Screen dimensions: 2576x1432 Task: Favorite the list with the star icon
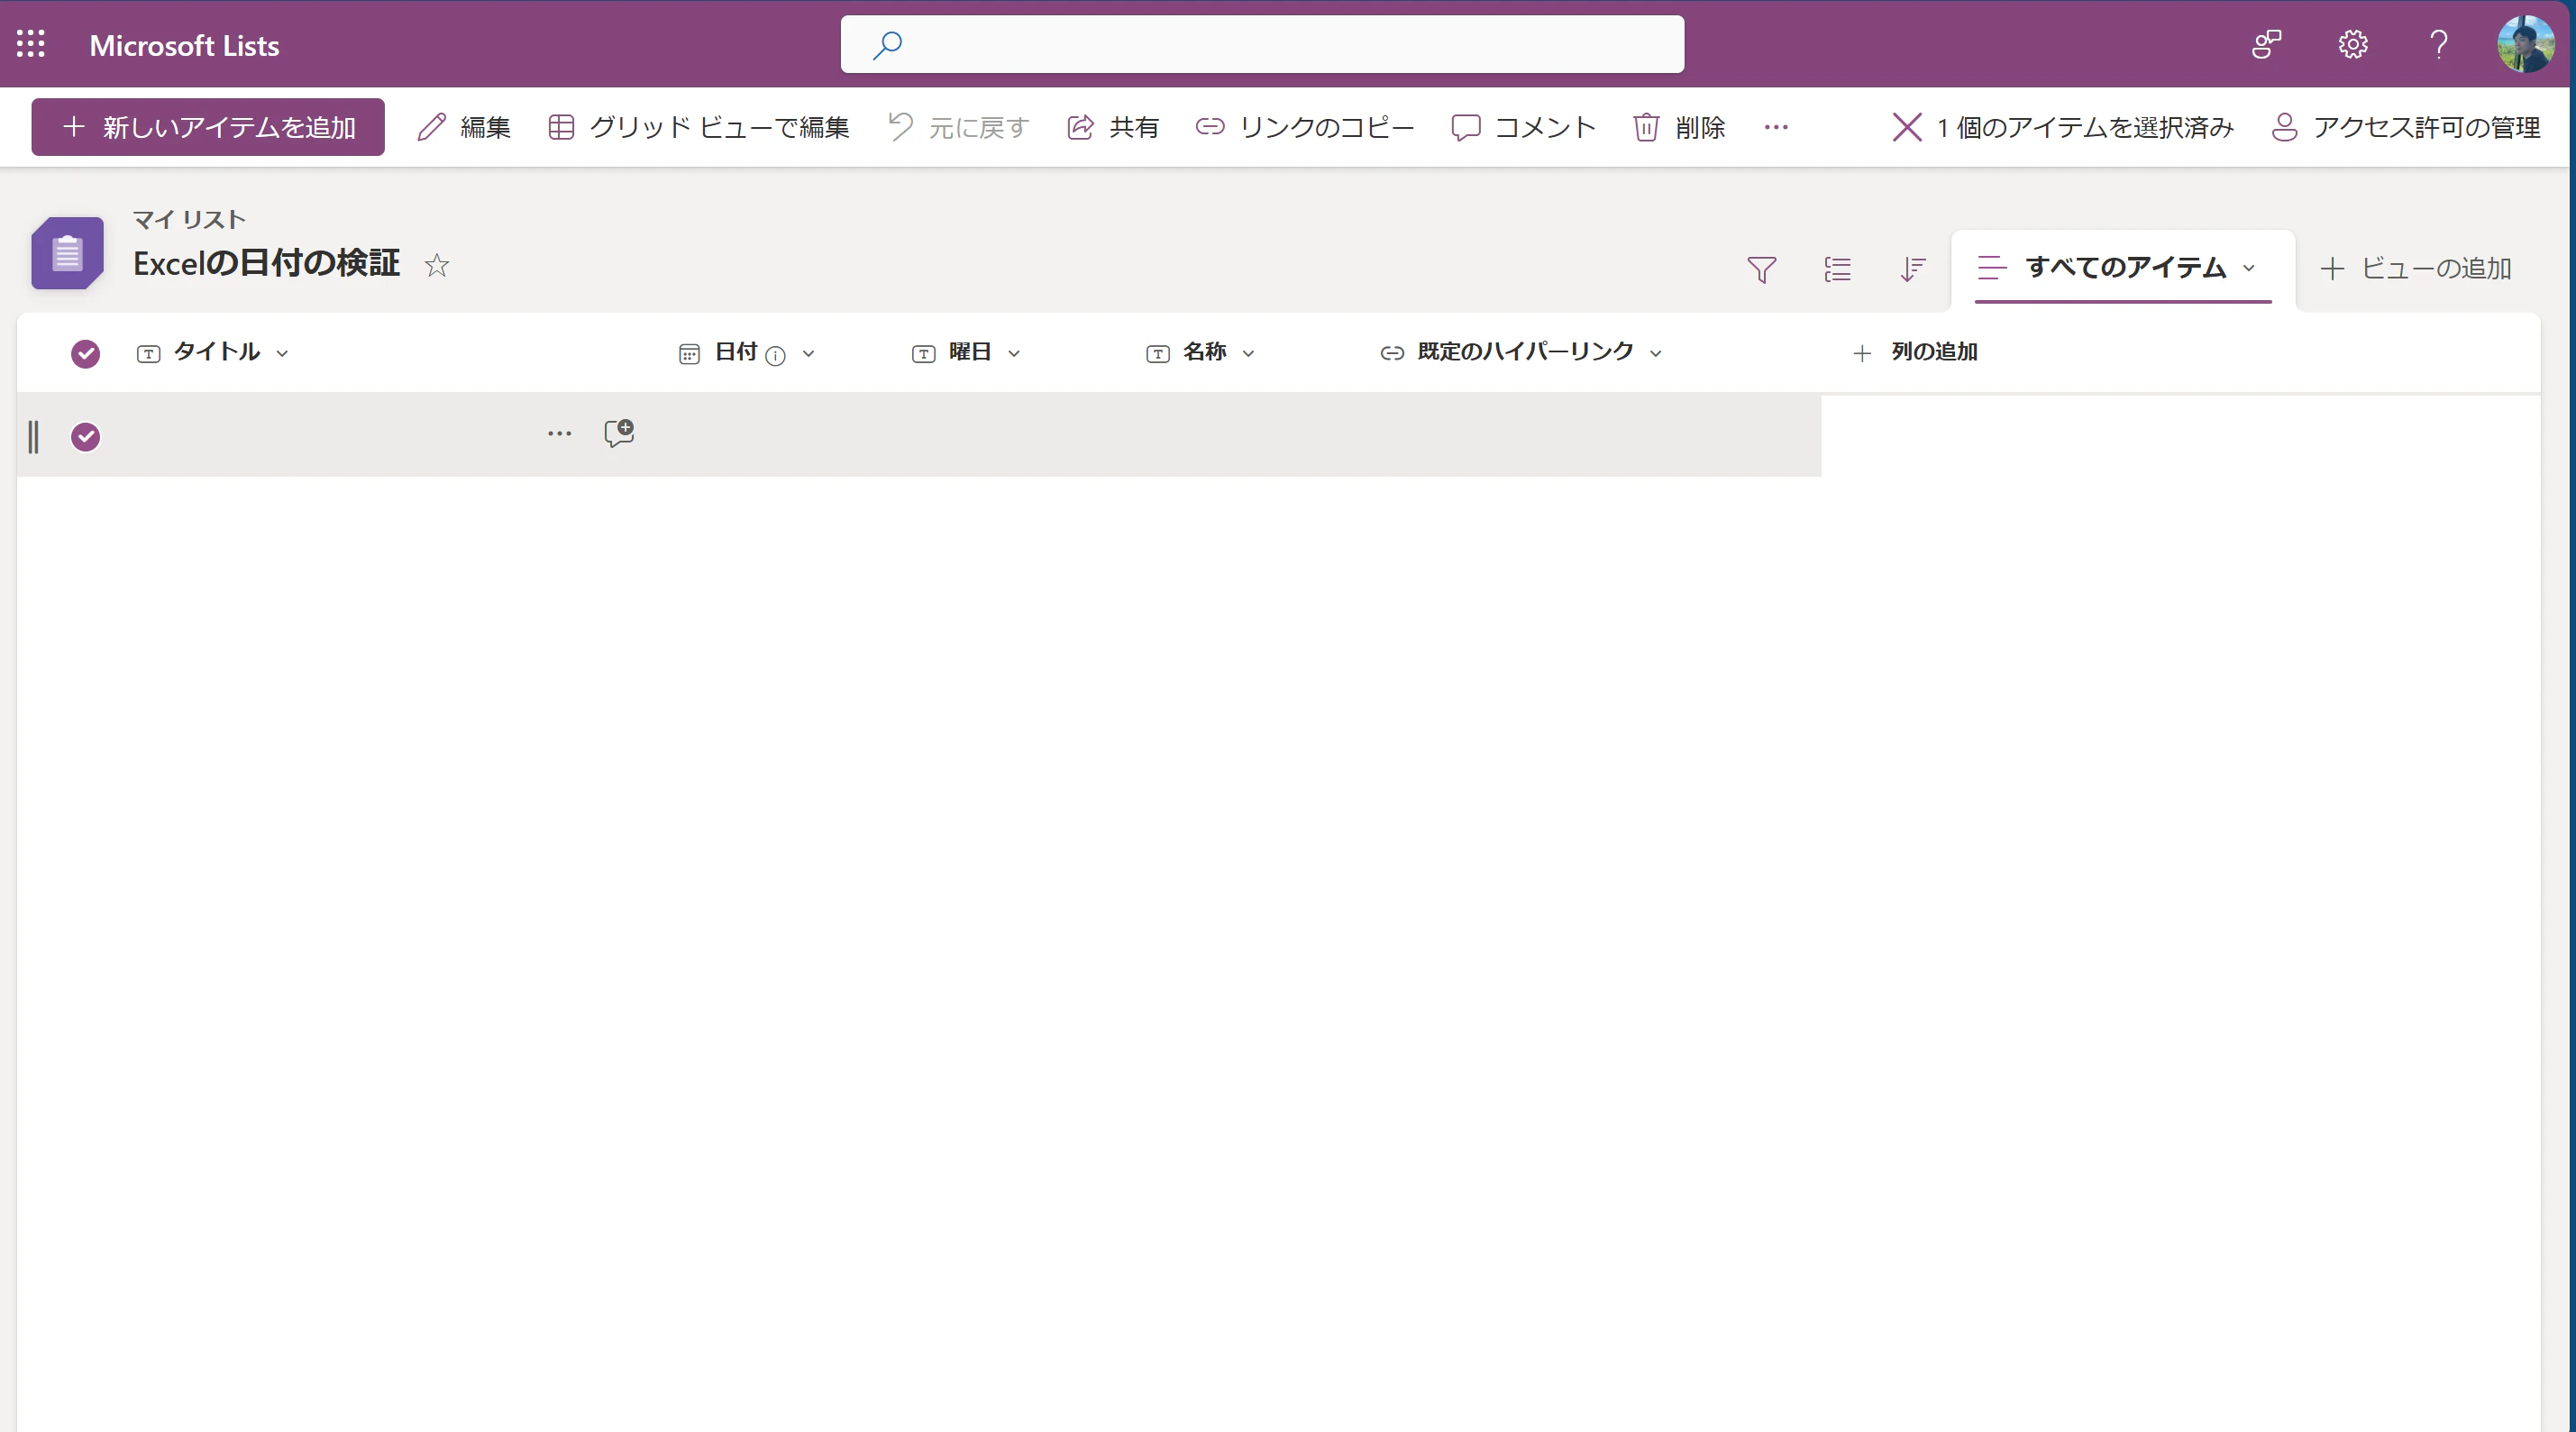point(437,265)
